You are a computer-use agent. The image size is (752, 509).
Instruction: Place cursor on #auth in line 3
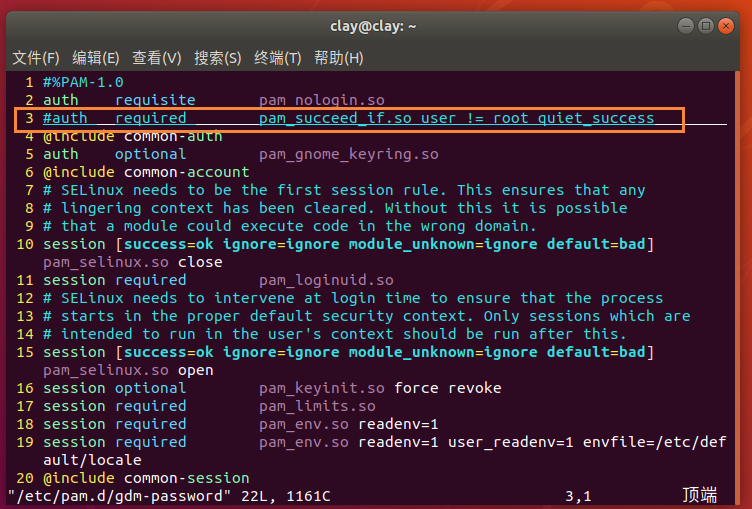point(65,118)
